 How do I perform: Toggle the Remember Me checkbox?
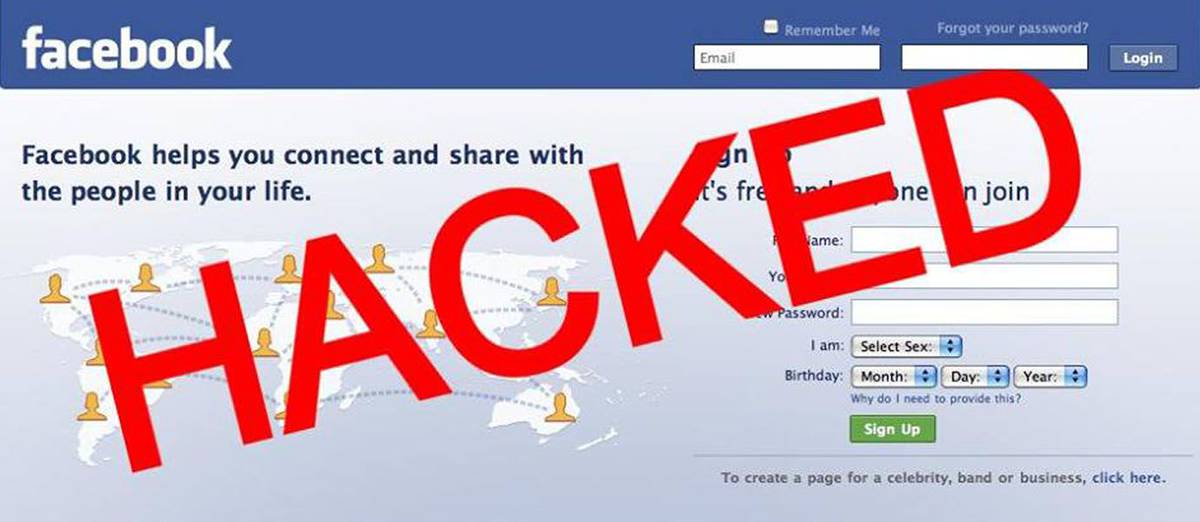click(x=771, y=28)
